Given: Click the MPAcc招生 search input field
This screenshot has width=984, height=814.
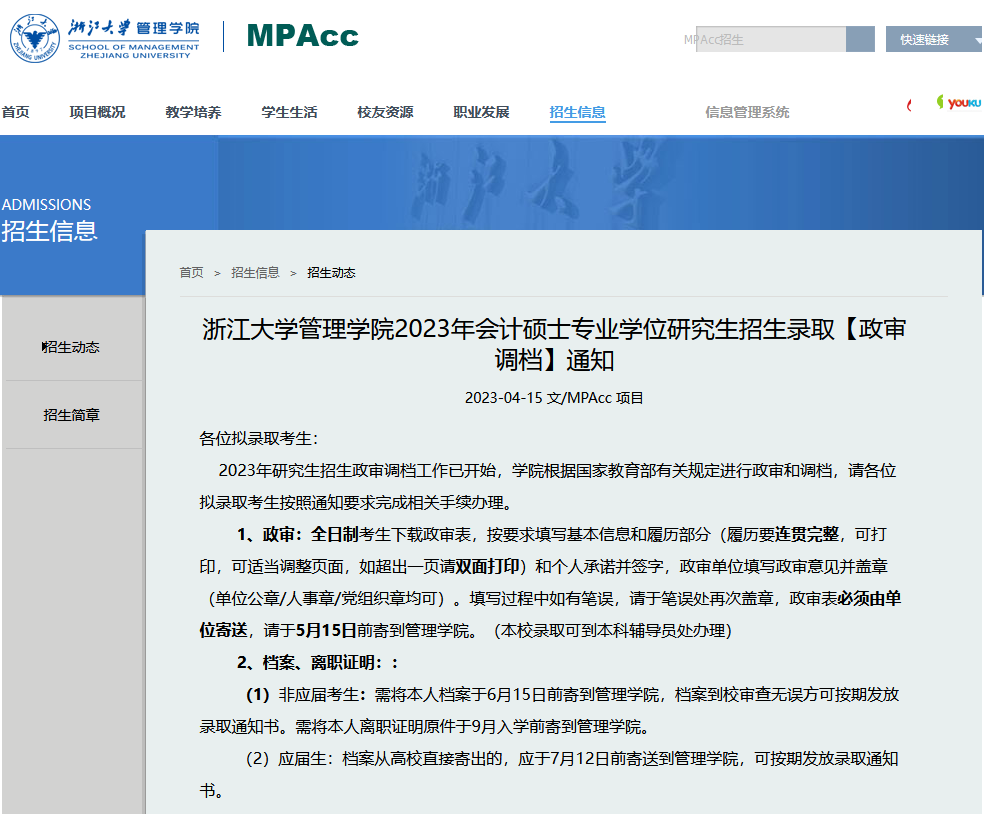Looking at the screenshot, I should 770,40.
